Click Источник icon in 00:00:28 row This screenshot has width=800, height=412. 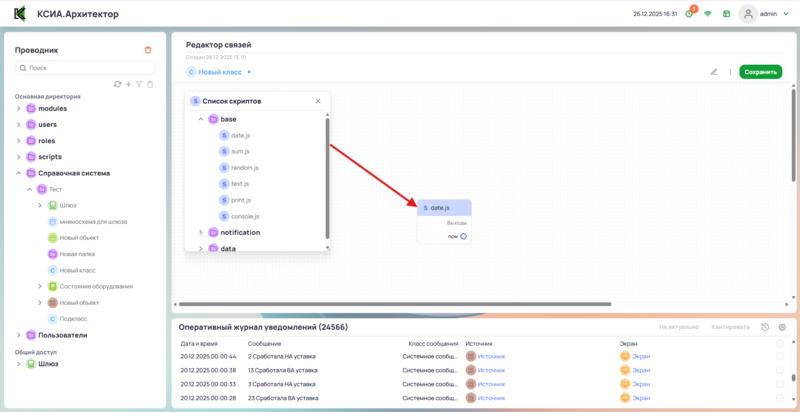click(471, 398)
